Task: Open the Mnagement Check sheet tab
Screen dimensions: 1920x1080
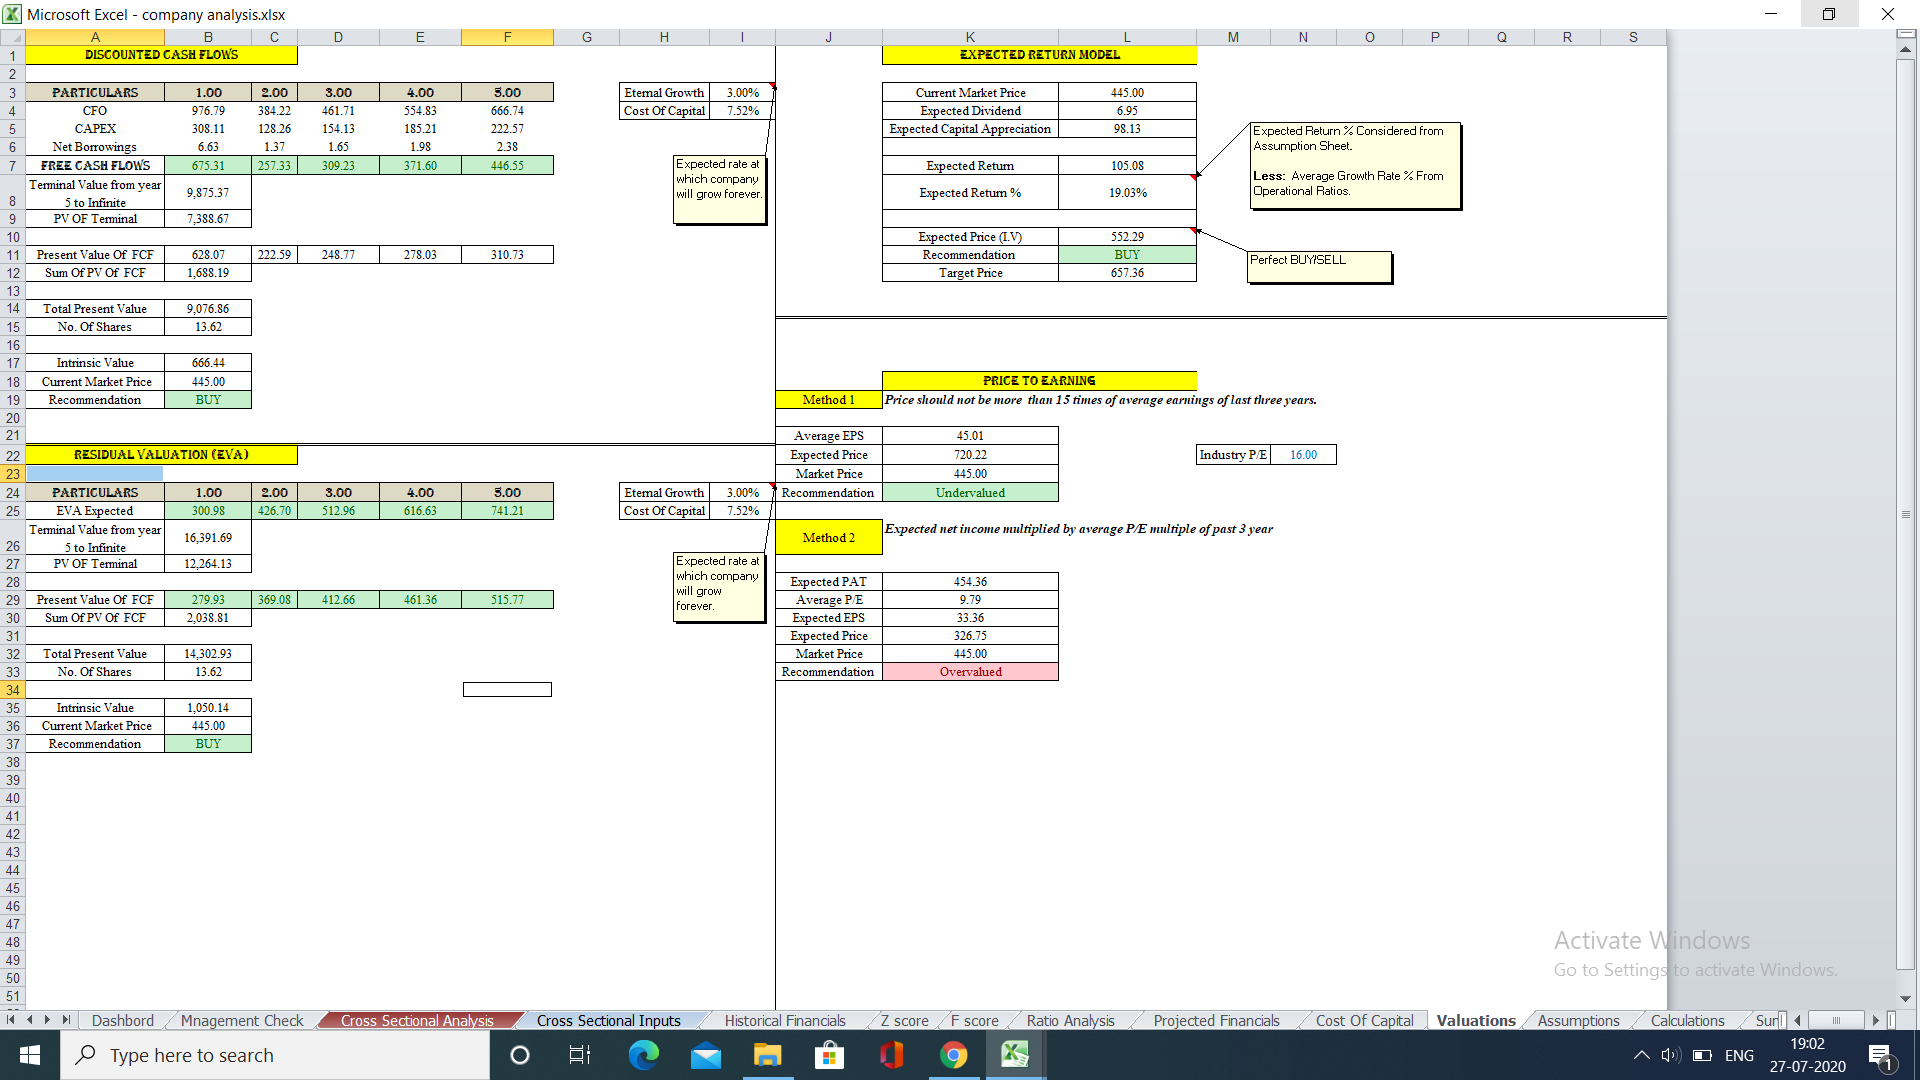Action: (242, 1020)
